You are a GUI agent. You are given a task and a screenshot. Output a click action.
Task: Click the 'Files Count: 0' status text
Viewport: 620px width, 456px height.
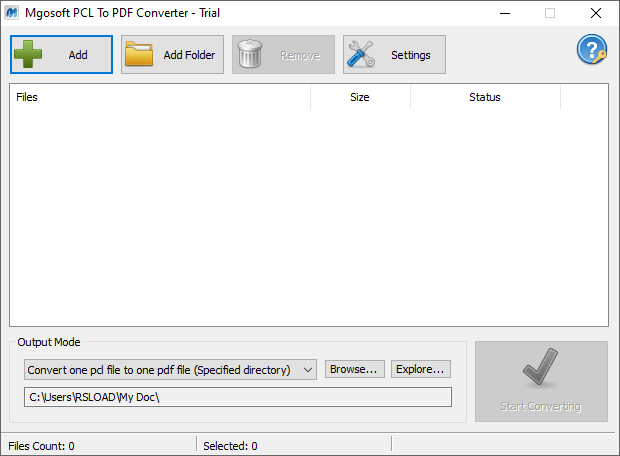click(41, 446)
